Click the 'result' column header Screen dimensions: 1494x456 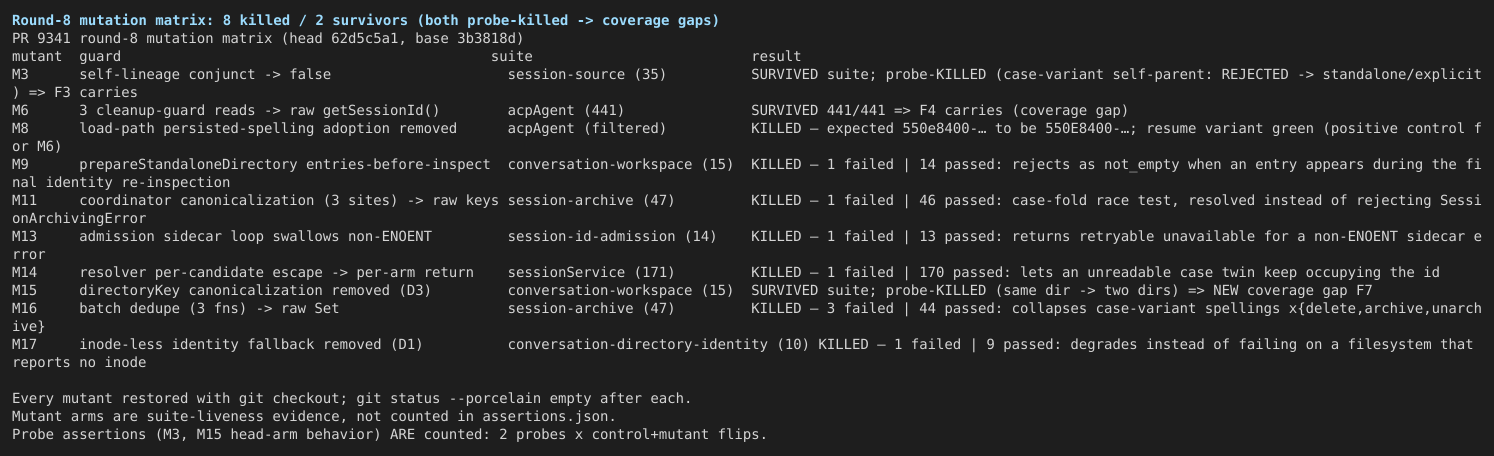[776, 56]
